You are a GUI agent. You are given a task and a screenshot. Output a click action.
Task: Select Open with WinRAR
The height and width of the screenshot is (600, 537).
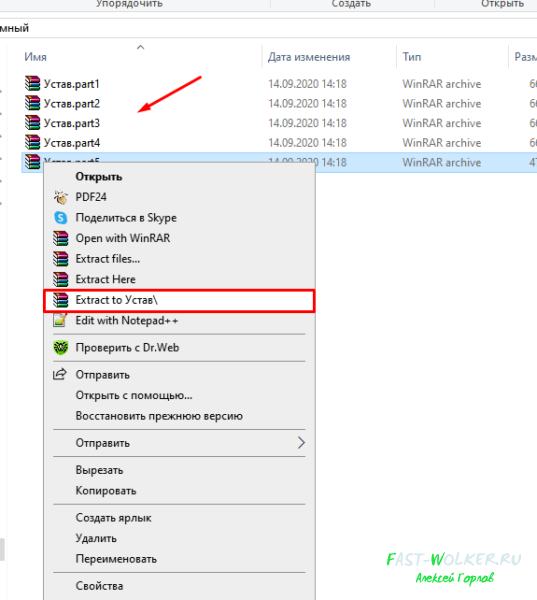[x=179, y=238]
